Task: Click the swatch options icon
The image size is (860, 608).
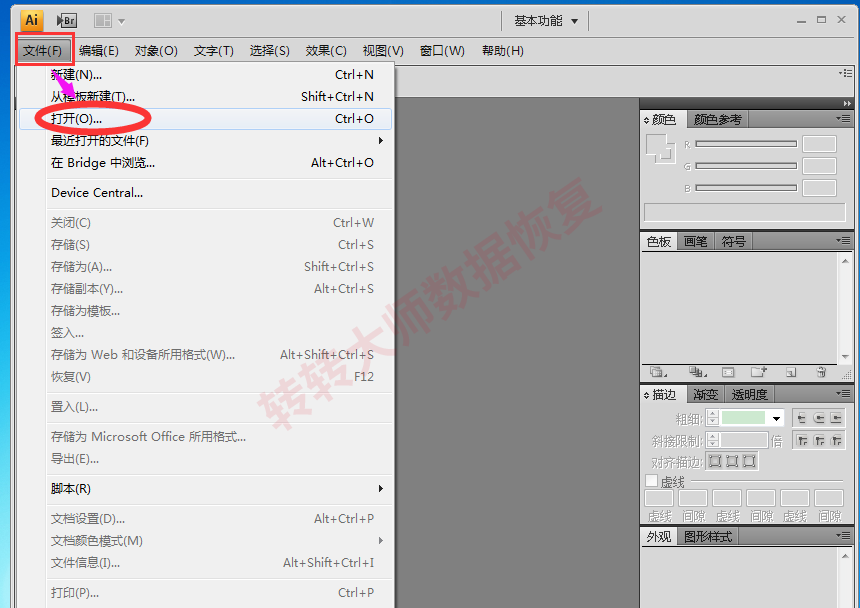Action: (x=728, y=373)
